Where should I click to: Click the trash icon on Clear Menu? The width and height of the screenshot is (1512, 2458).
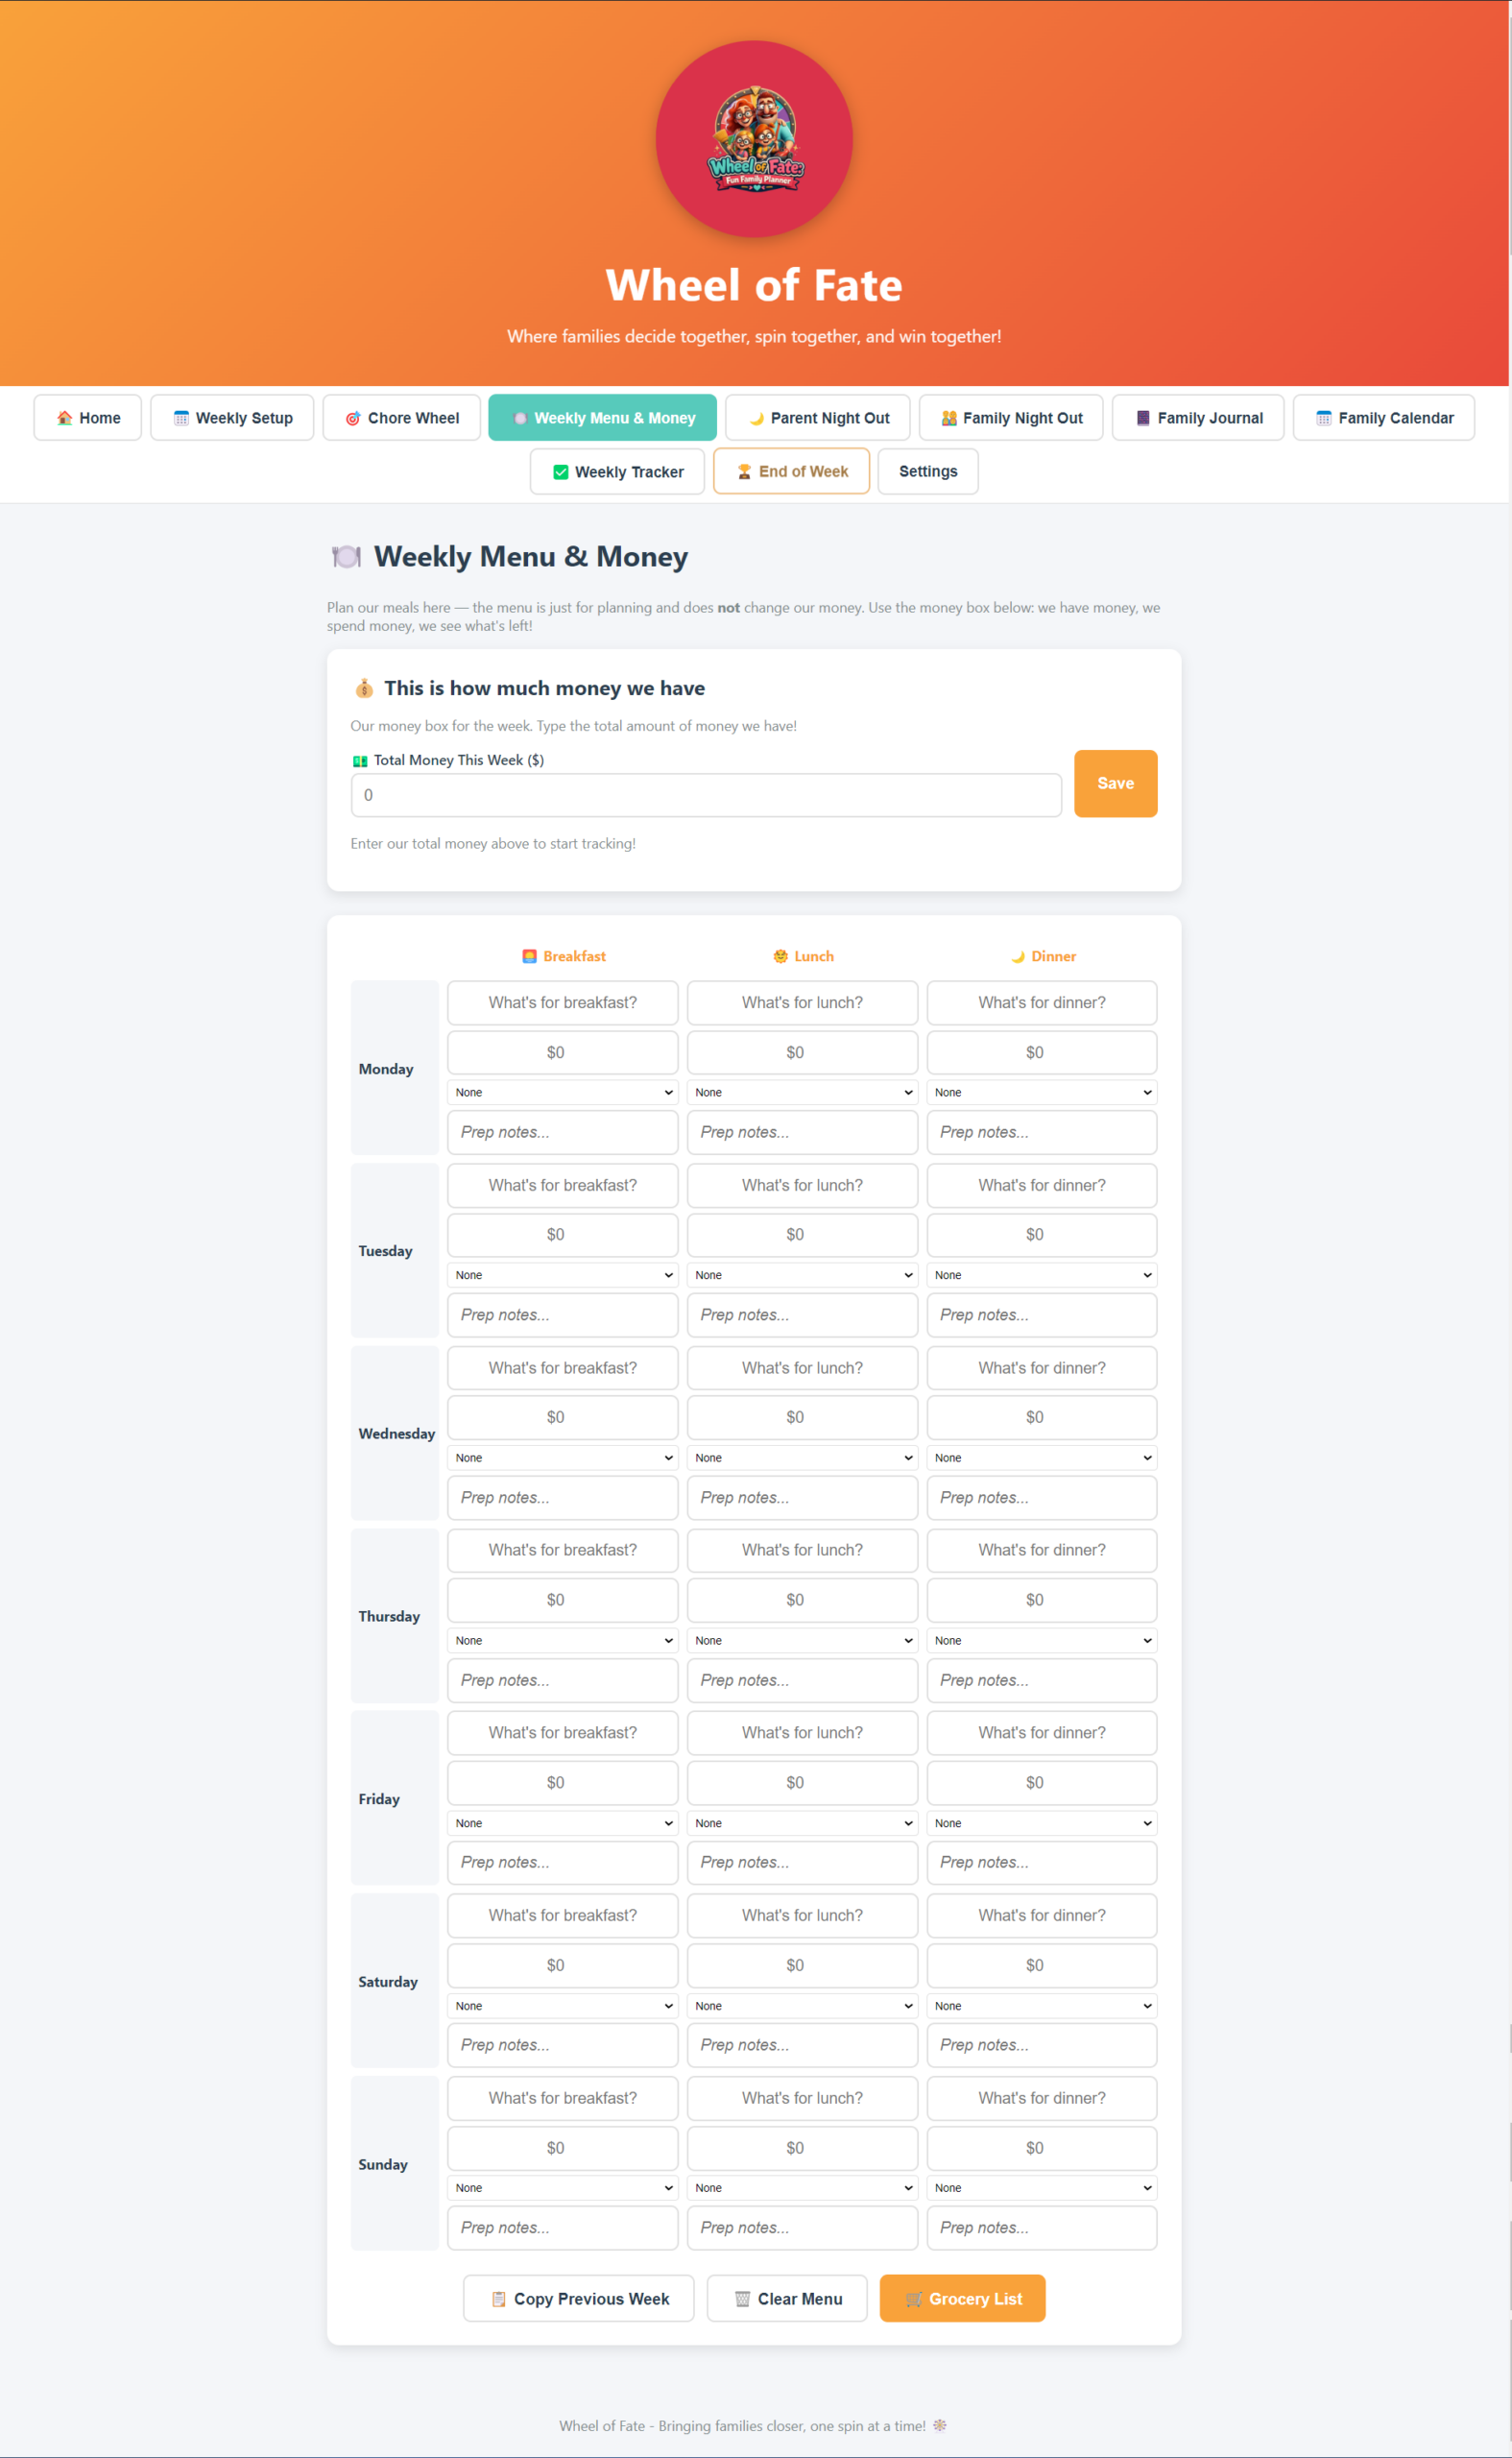click(743, 2299)
